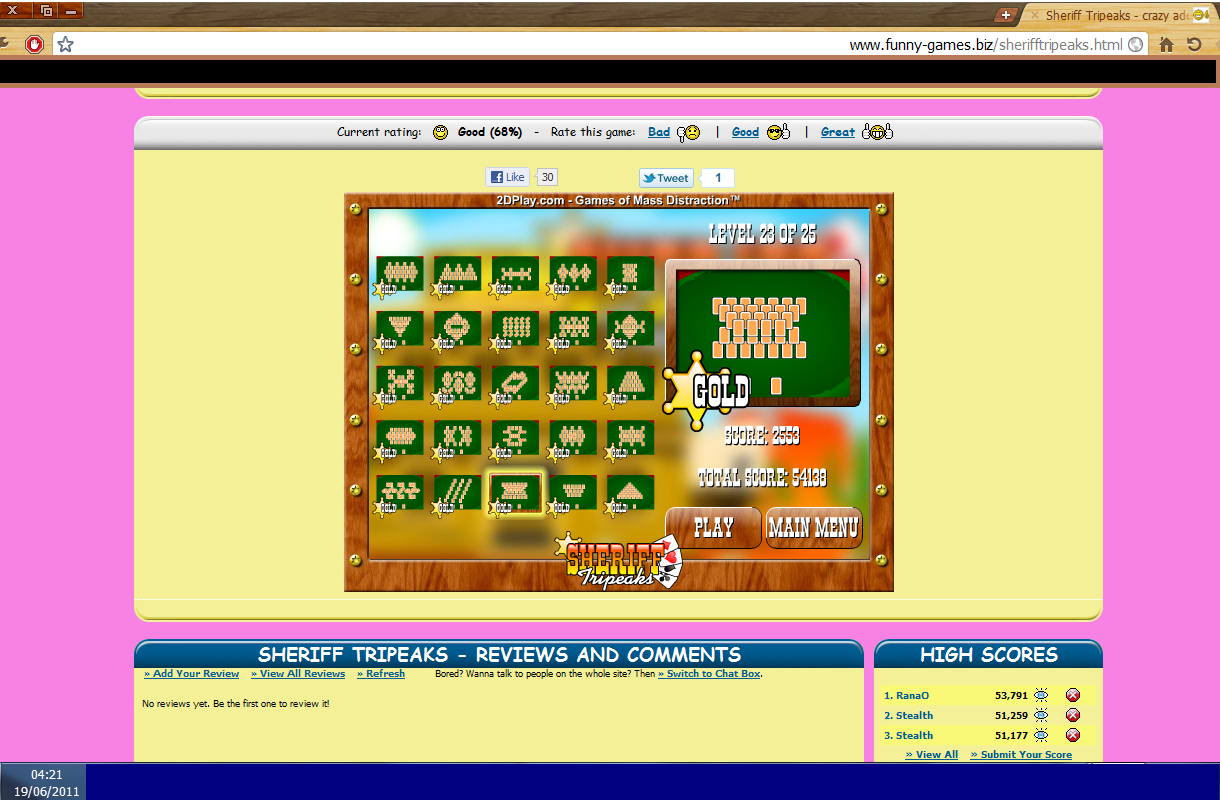Click the red X icon in RanaO's row
The height and width of the screenshot is (800, 1220).
[1073, 695]
